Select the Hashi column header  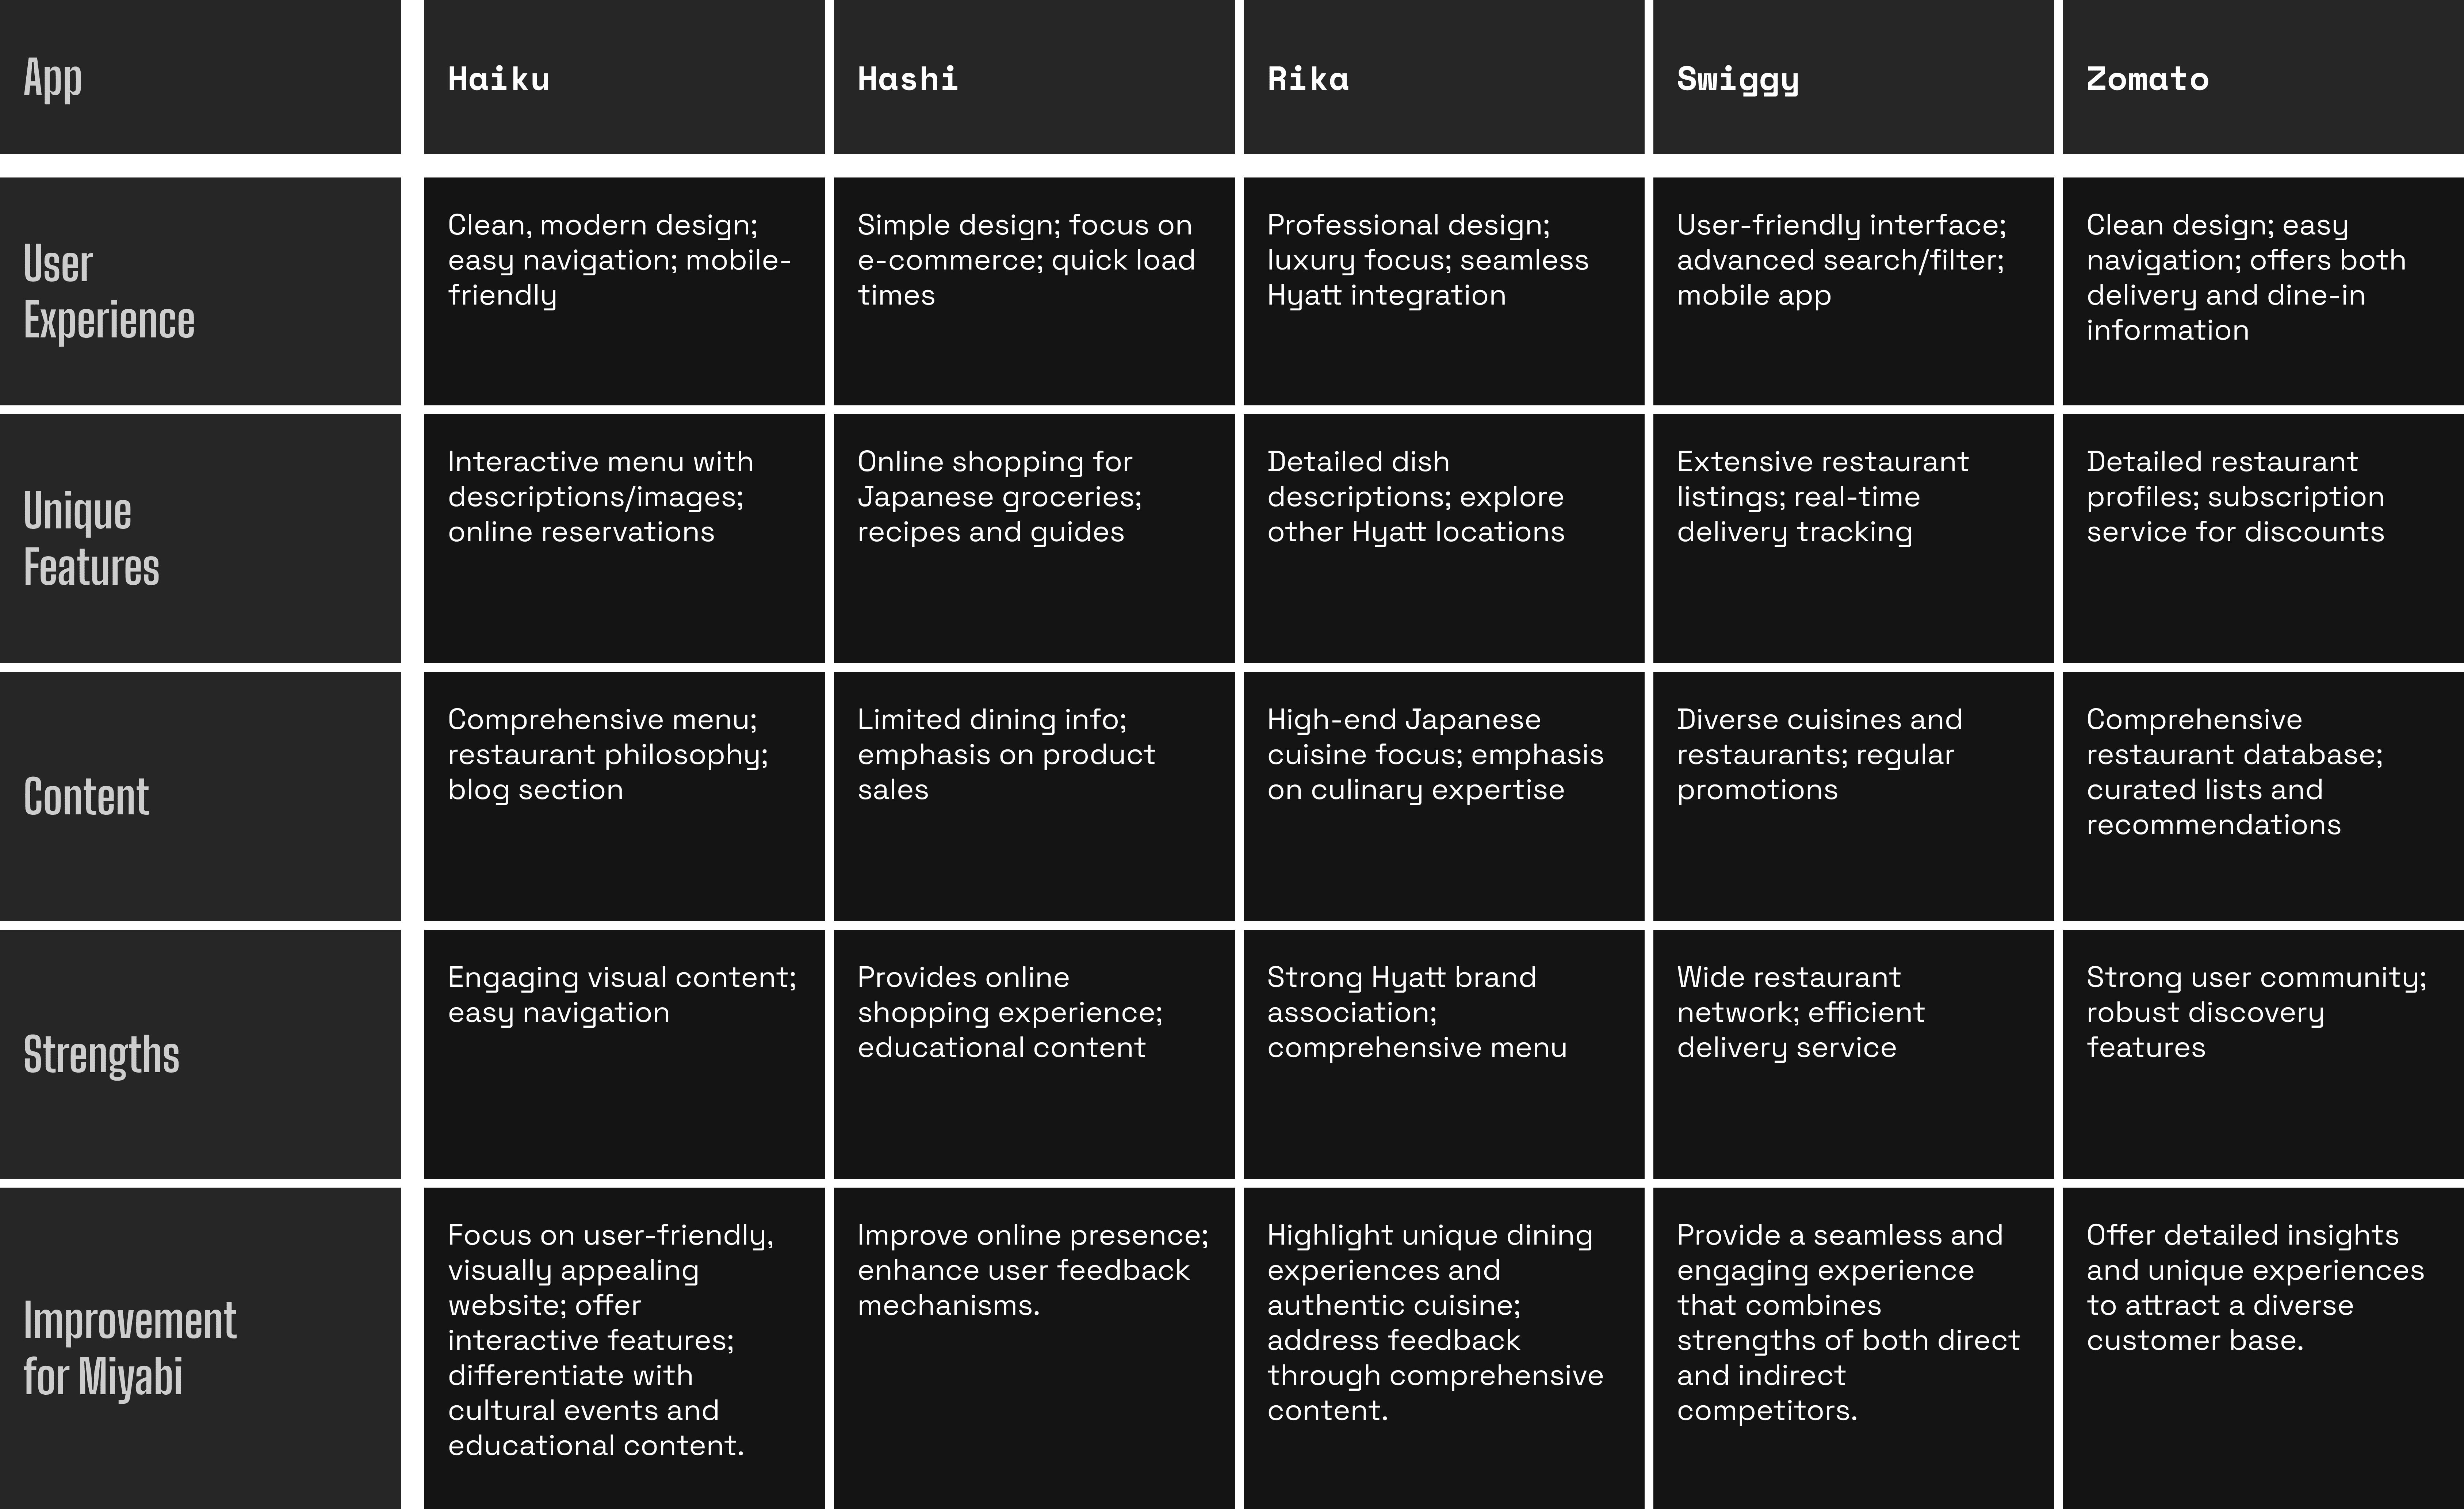(x=1034, y=77)
